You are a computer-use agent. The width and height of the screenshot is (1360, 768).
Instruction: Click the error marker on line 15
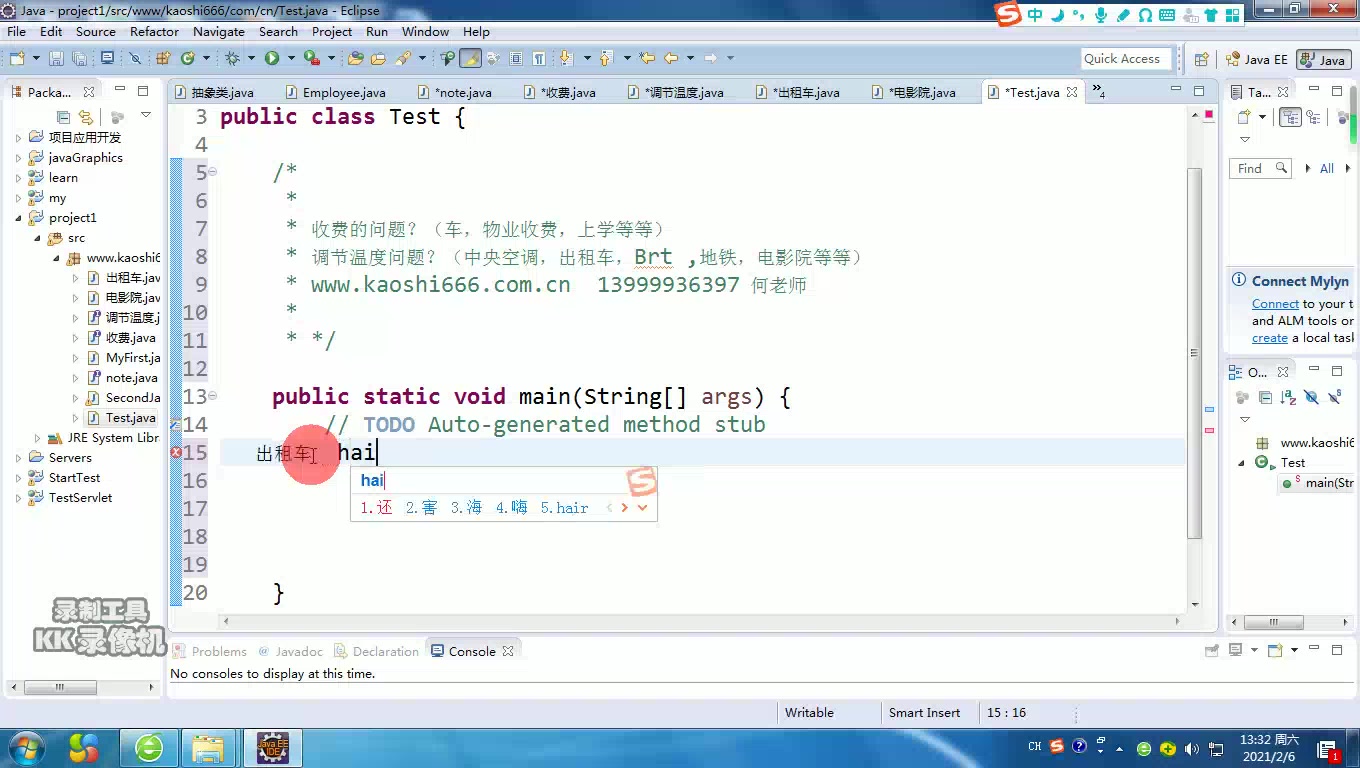(176, 453)
